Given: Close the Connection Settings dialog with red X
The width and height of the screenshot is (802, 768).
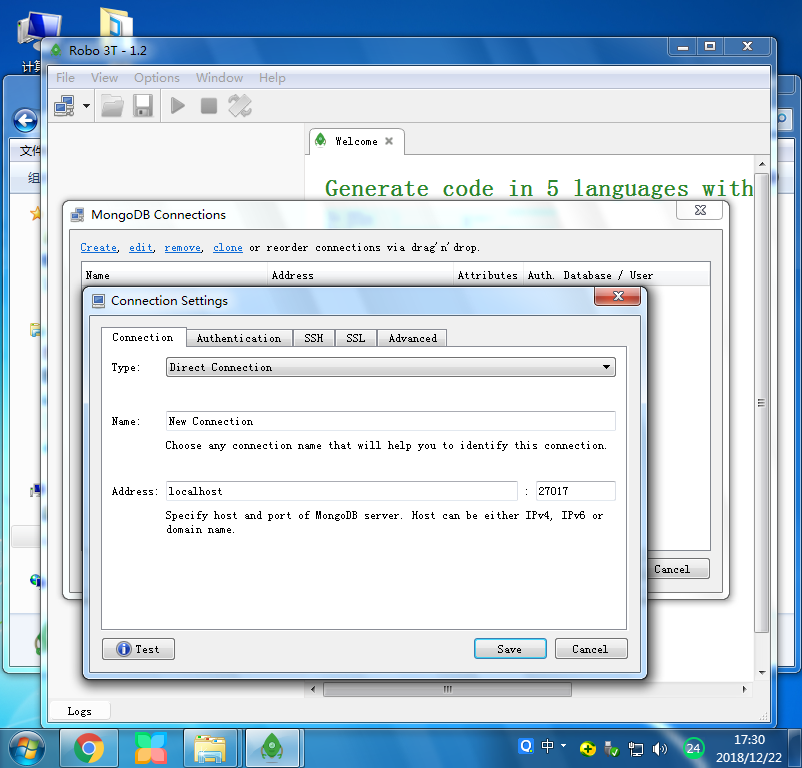Looking at the screenshot, I should (617, 296).
